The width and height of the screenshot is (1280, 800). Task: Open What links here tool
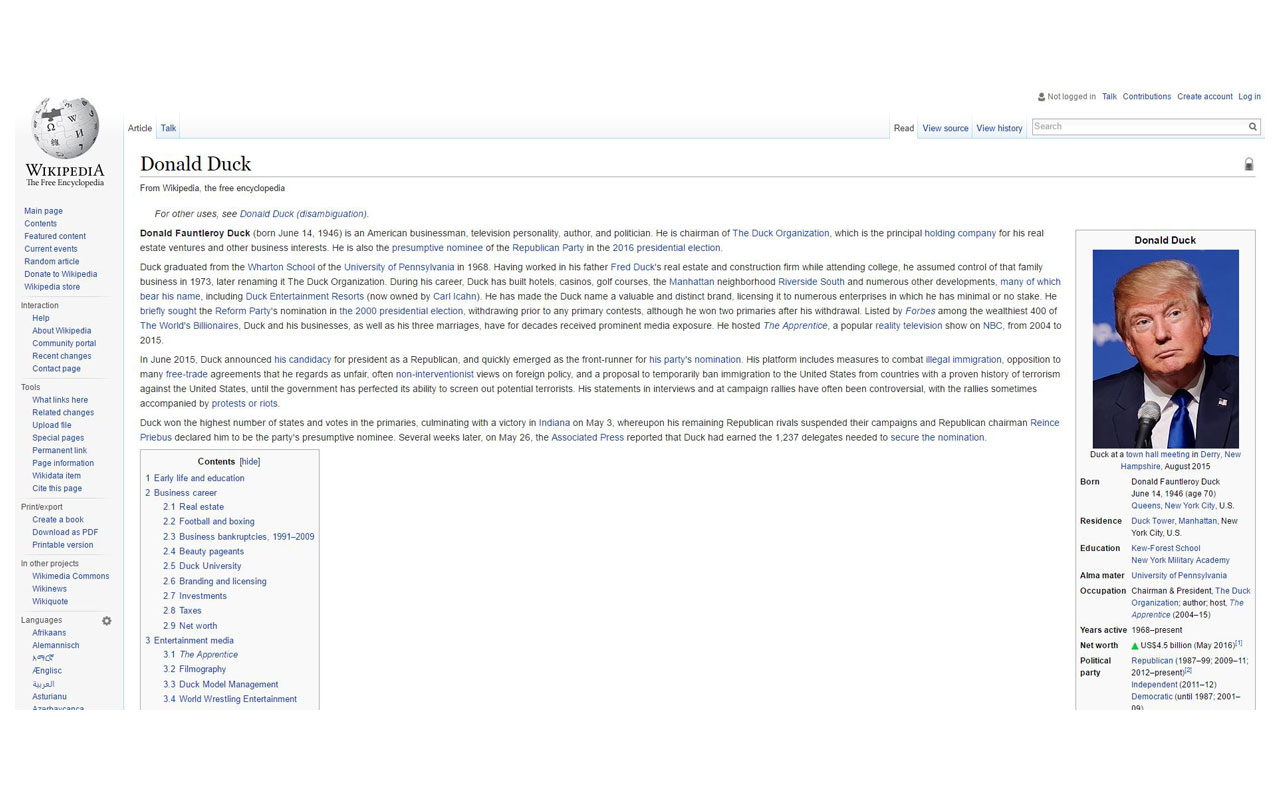[x=60, y=400]
